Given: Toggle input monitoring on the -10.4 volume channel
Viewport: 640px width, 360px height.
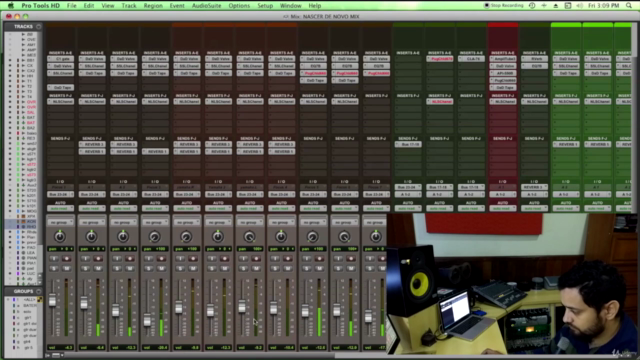Looking at the screenshot, I should tap(275, 258).
